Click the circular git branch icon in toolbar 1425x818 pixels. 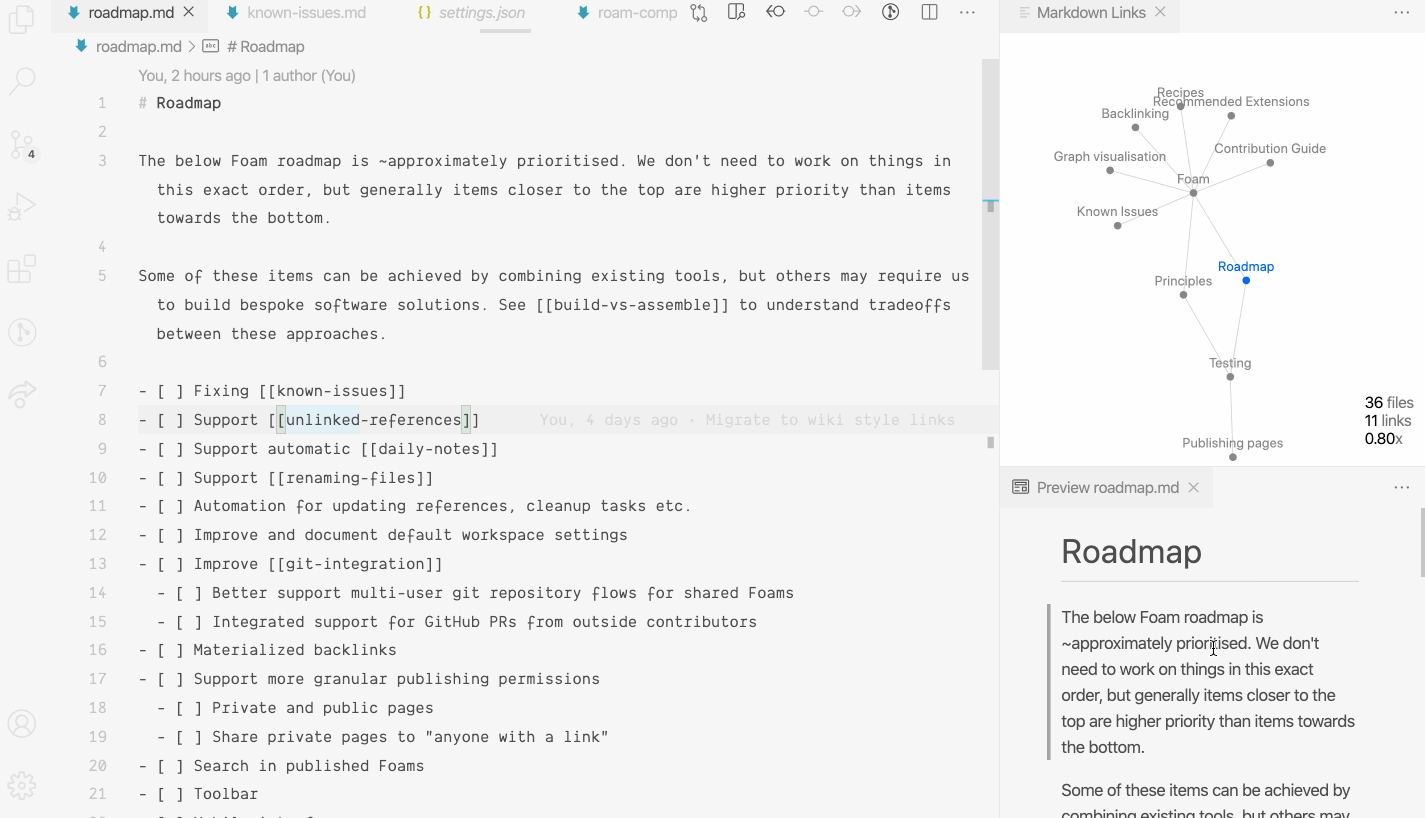tap(890, 13)
